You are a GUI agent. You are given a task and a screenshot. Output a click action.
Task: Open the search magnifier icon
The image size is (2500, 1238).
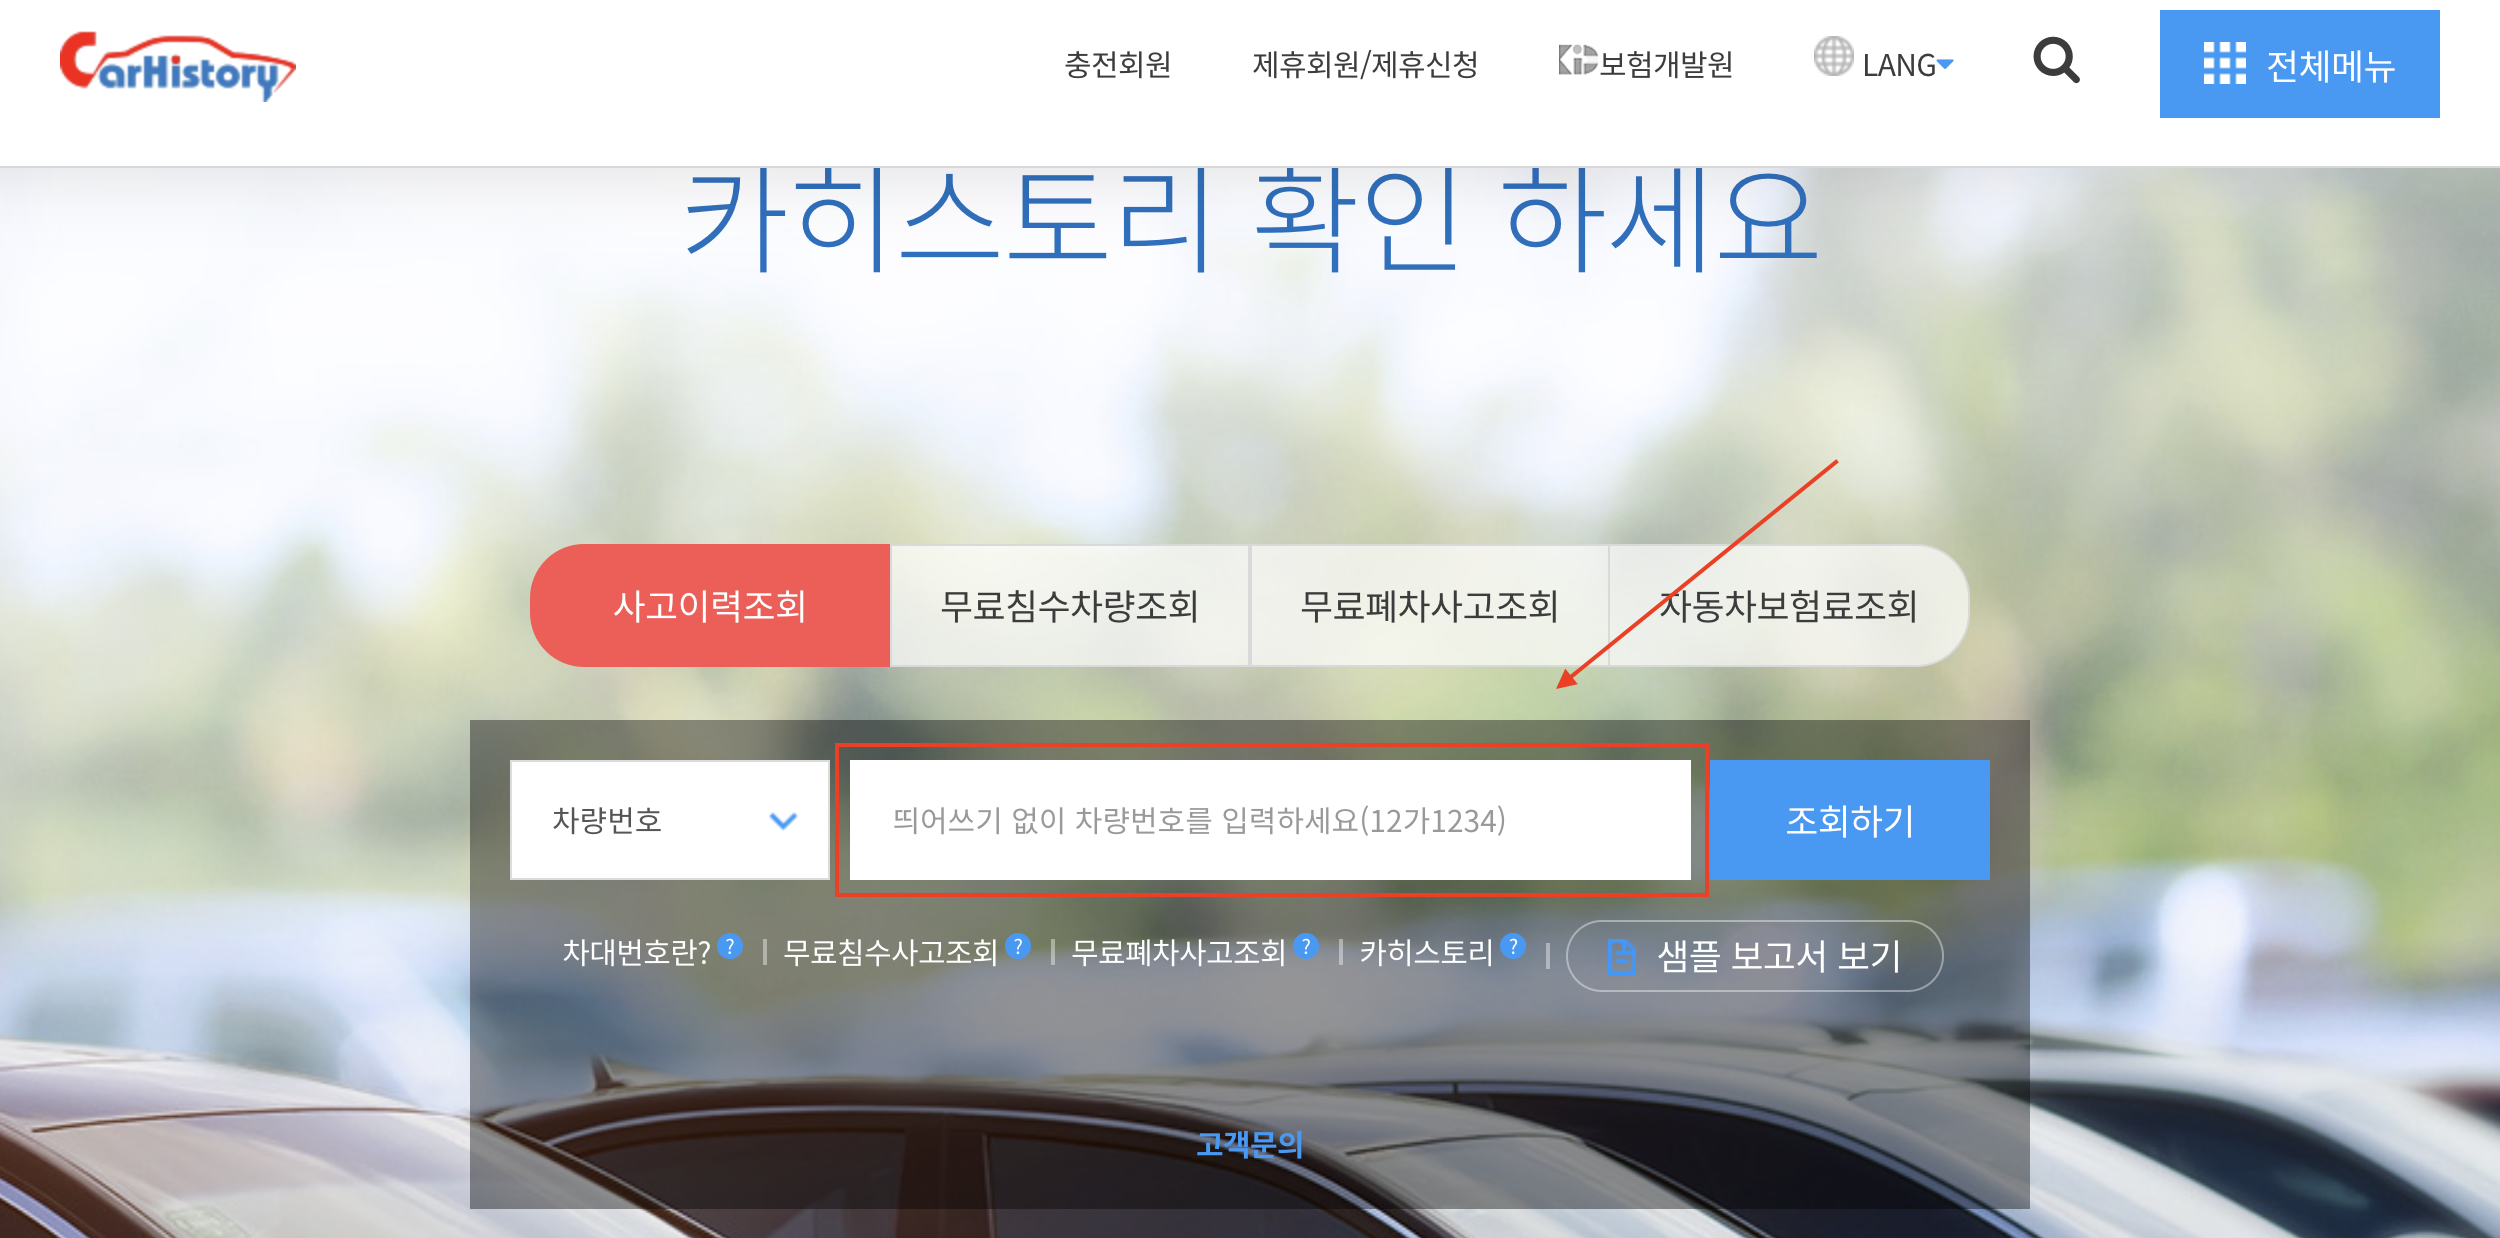pyautogui.click(x=2056, y=62)
